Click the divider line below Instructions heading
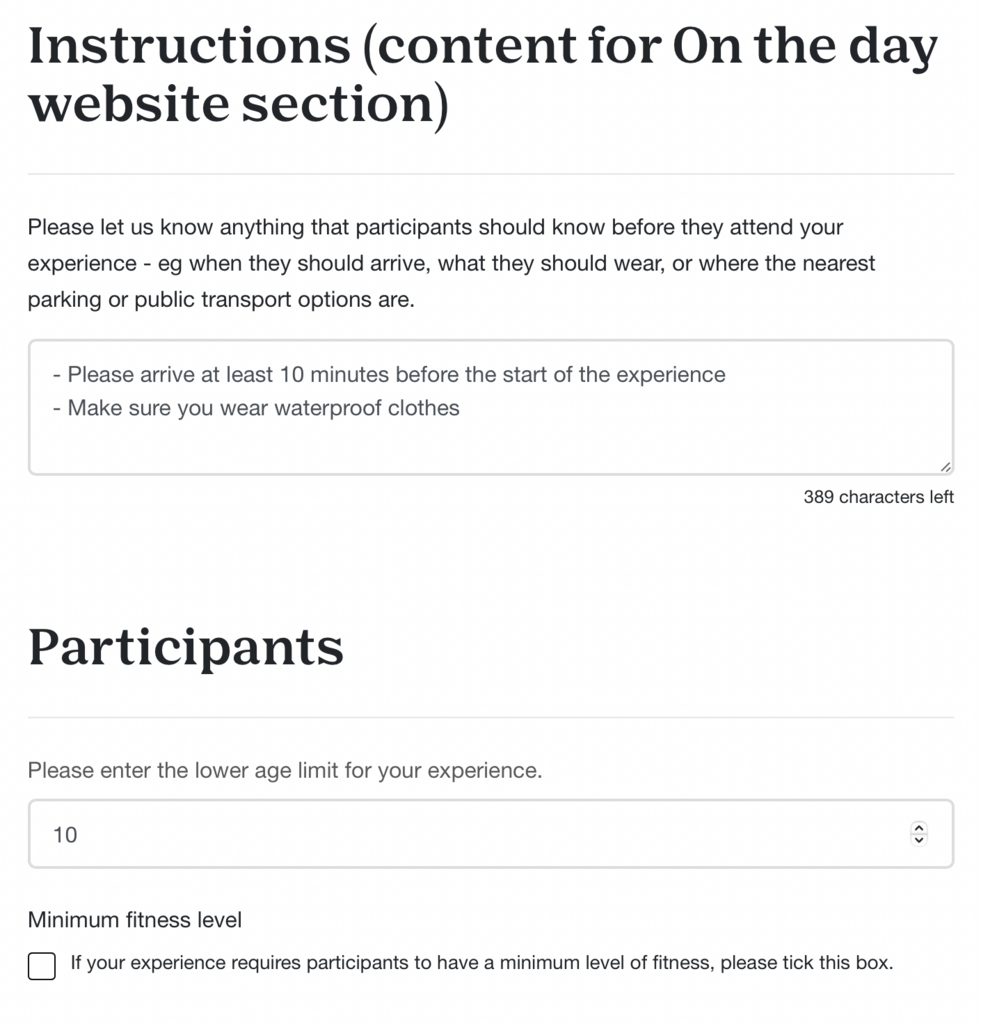 click(490, 174)
